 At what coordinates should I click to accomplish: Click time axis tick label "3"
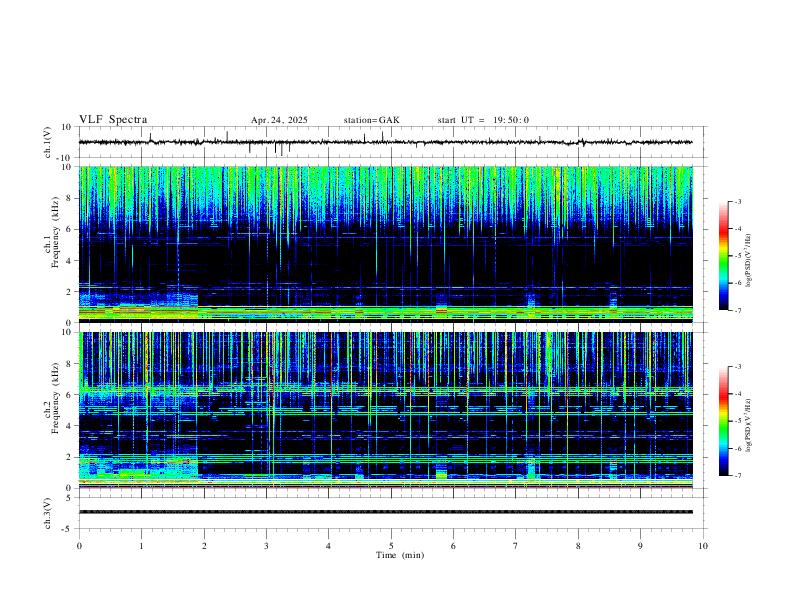(266, 546)
